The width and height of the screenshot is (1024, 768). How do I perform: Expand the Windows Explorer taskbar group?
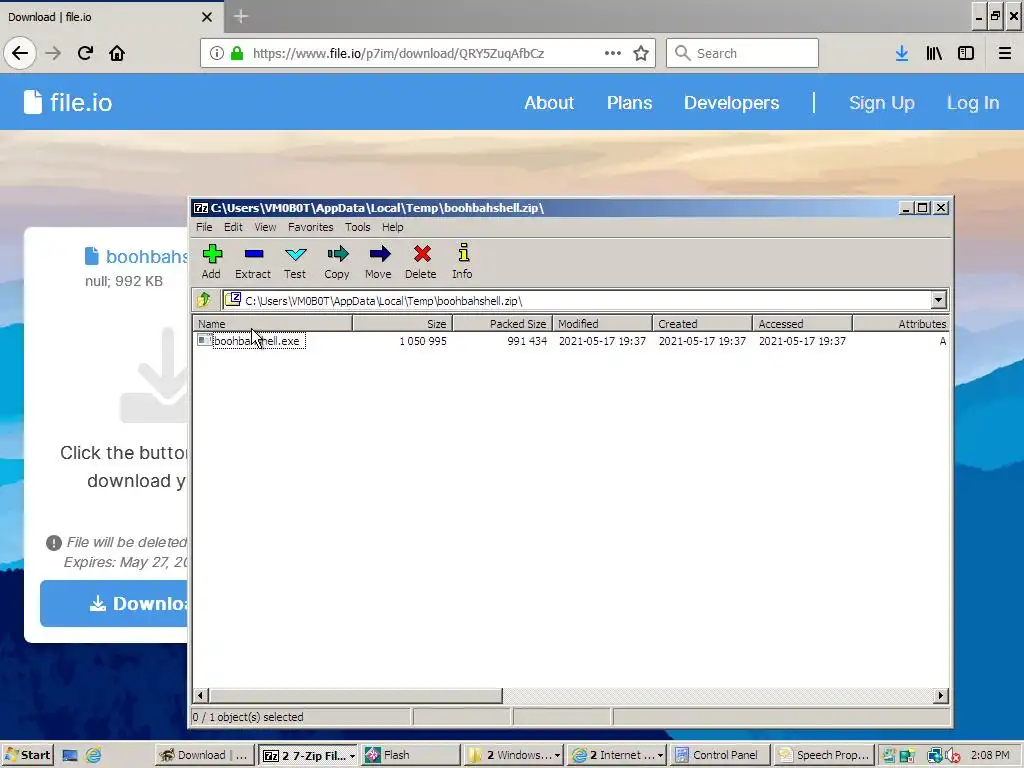(x=557, y=756)
